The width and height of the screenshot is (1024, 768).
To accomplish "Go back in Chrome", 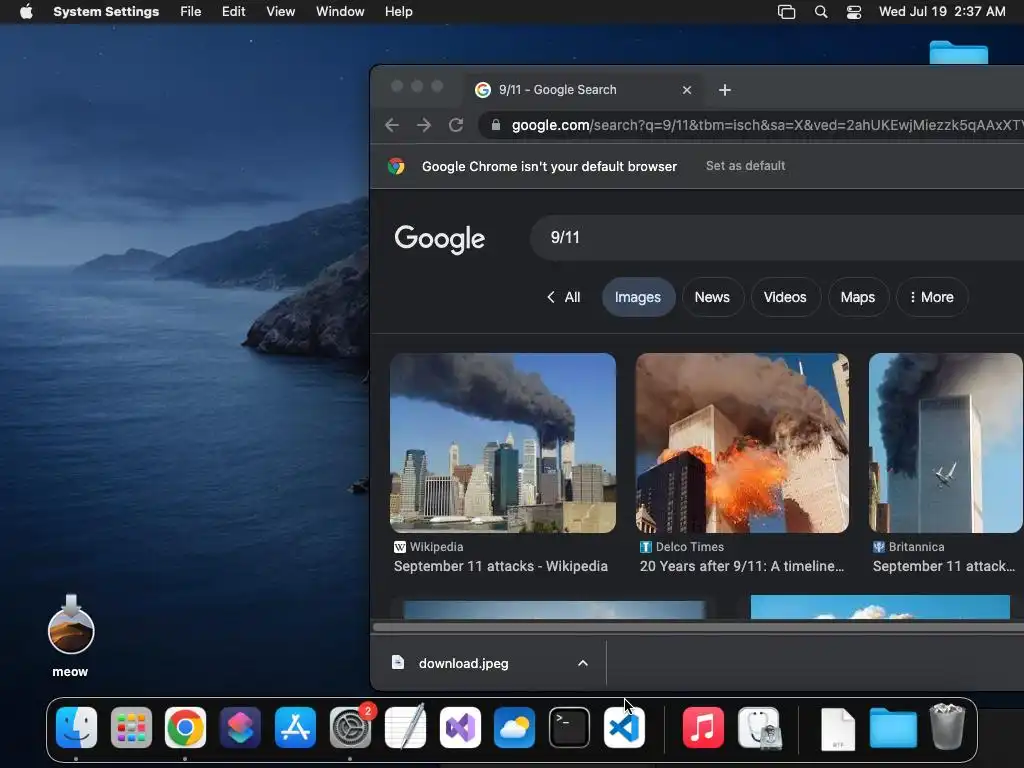I will pyautogui.click(x=392, y=125).
